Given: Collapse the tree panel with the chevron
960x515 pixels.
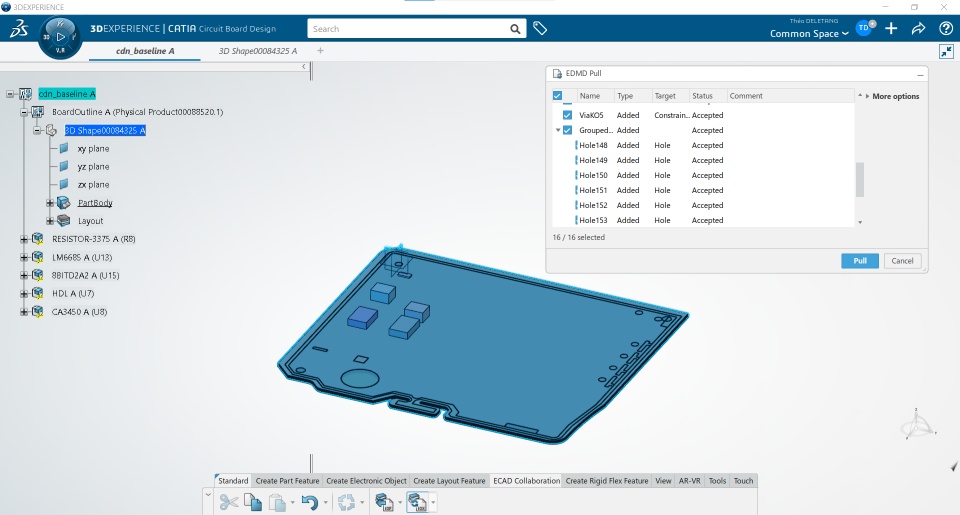Looking at the screenshot, I should tap(304, 66).
